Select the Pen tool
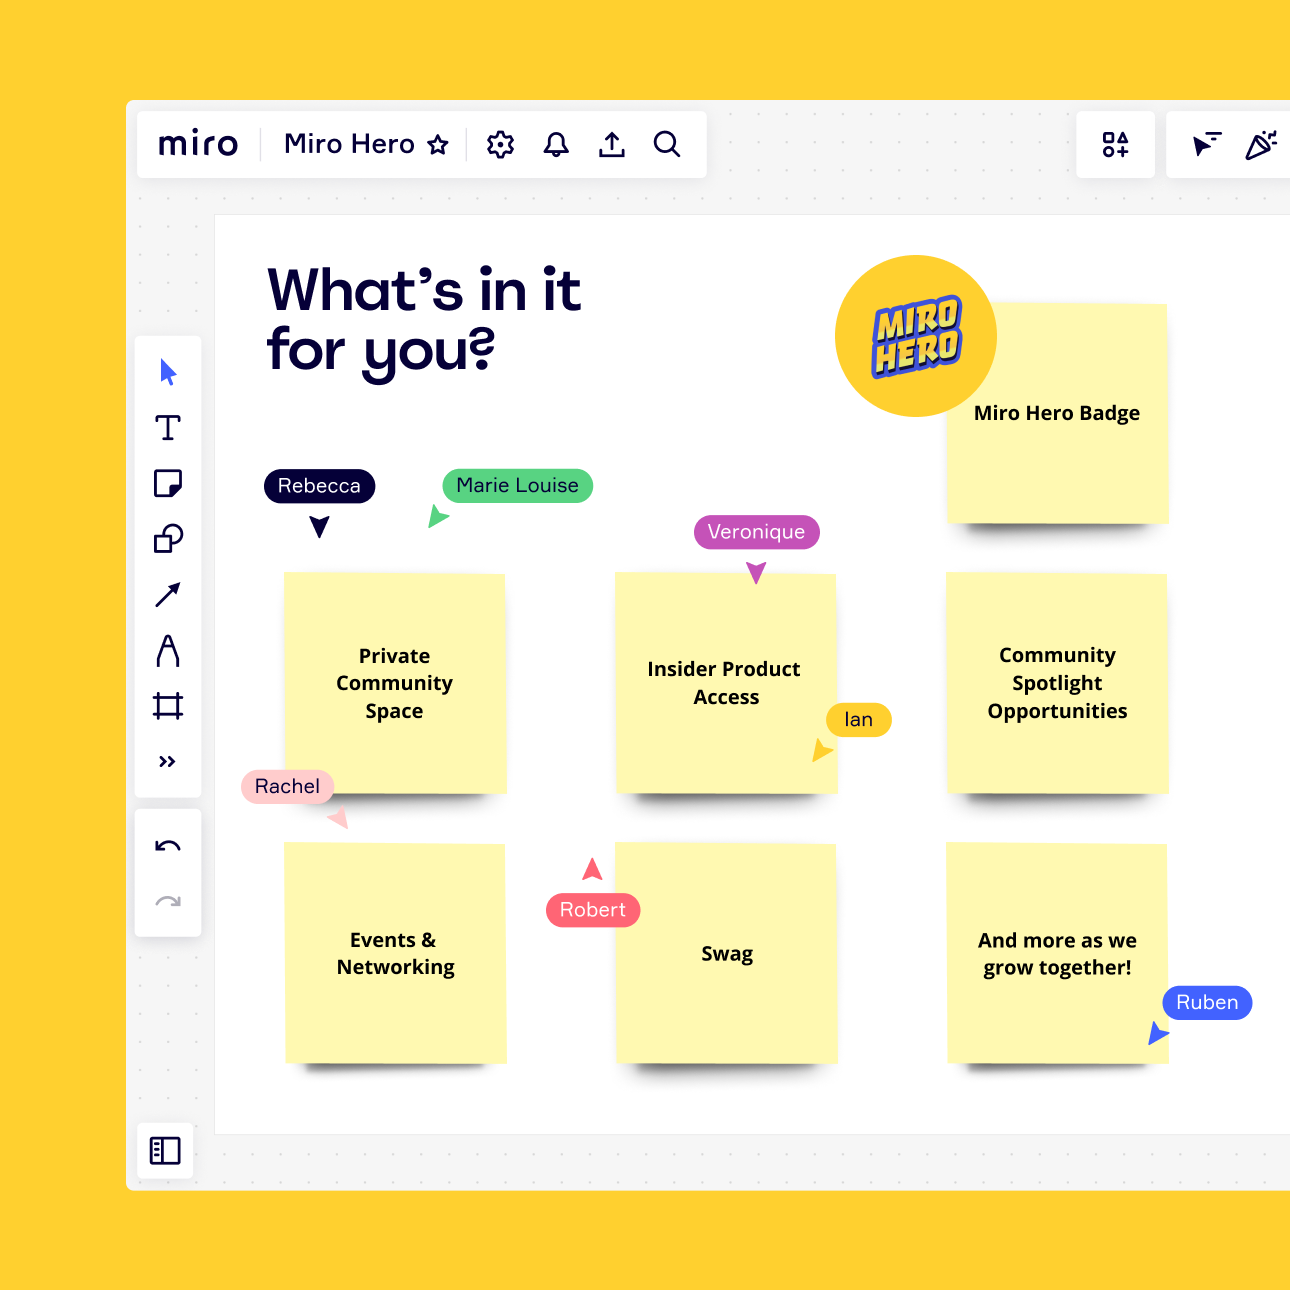Viewport: 1290px width, 1290px height. pos(168,651)
